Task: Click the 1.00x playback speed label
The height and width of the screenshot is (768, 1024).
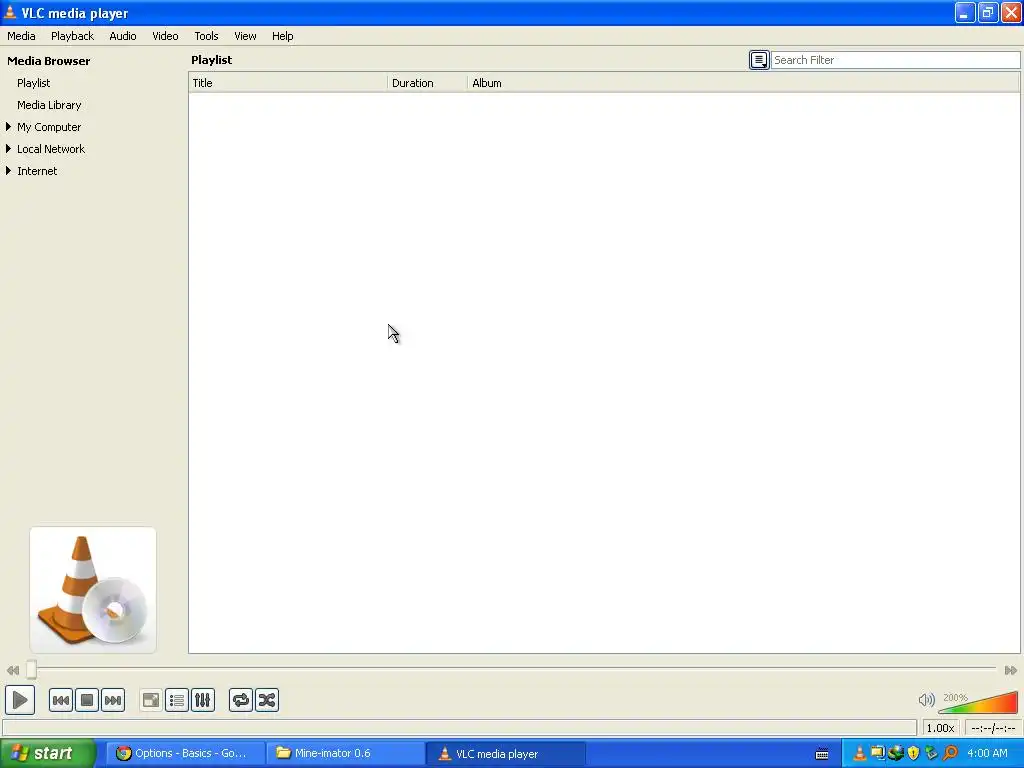Action: (x=940, y=728)
